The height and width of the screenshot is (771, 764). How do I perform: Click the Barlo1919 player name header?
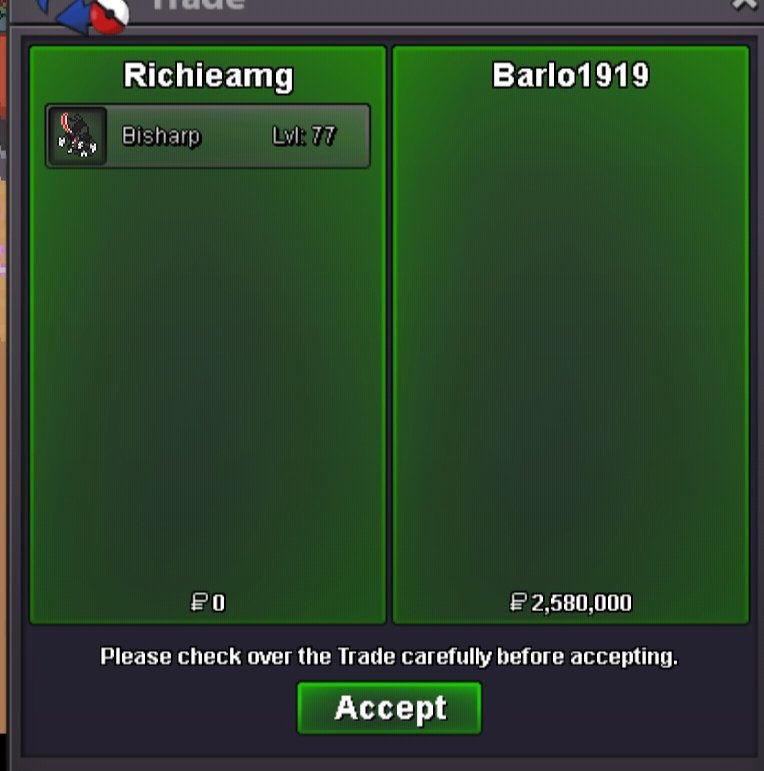click(571, 75)
